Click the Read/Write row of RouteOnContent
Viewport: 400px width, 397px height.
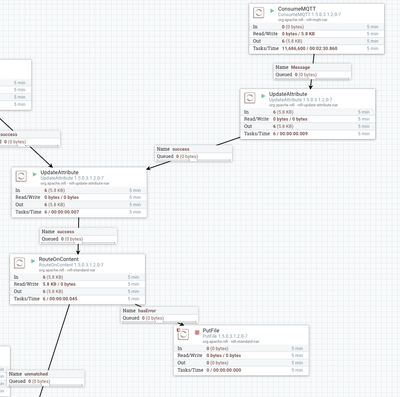pyautogui.click(x=77, y=284)
